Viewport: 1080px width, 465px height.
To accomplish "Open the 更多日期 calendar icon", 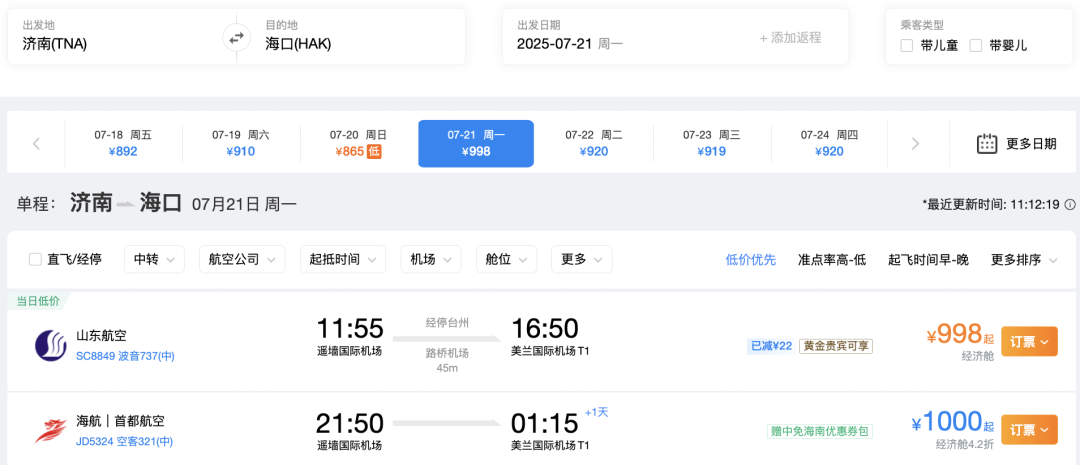I will [x=987, y=143].
